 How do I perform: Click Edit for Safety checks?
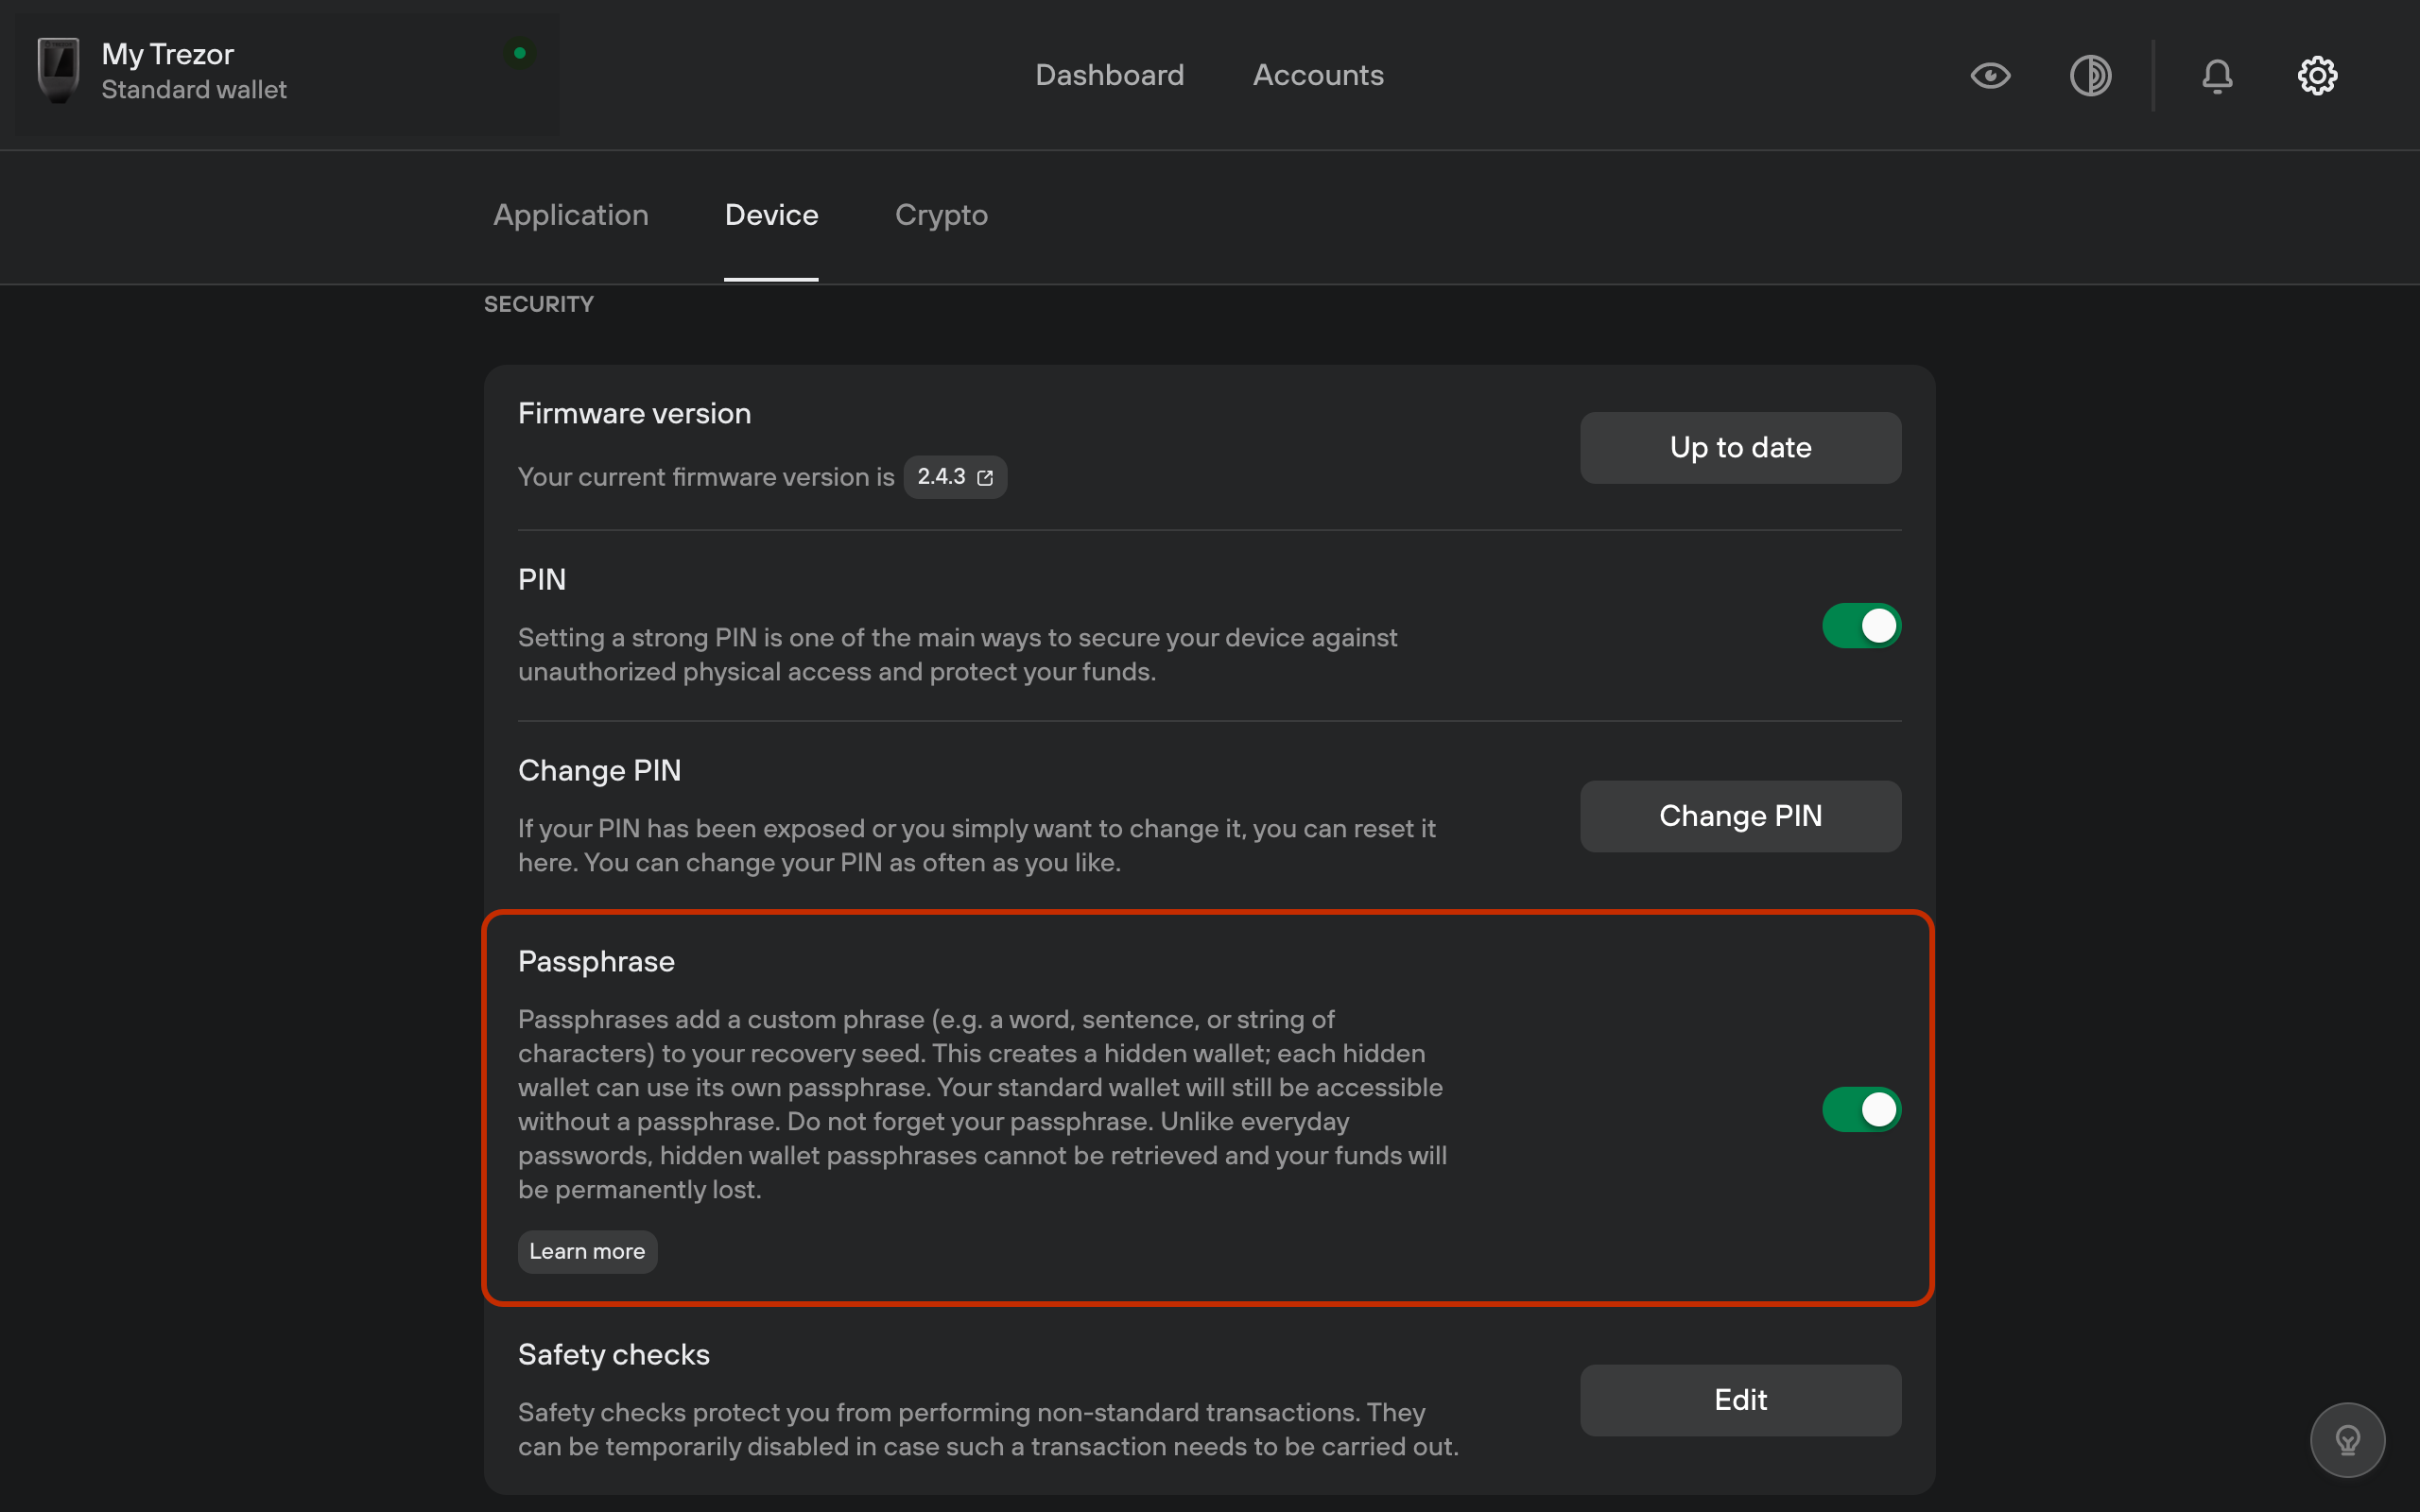[1740, 1400]
